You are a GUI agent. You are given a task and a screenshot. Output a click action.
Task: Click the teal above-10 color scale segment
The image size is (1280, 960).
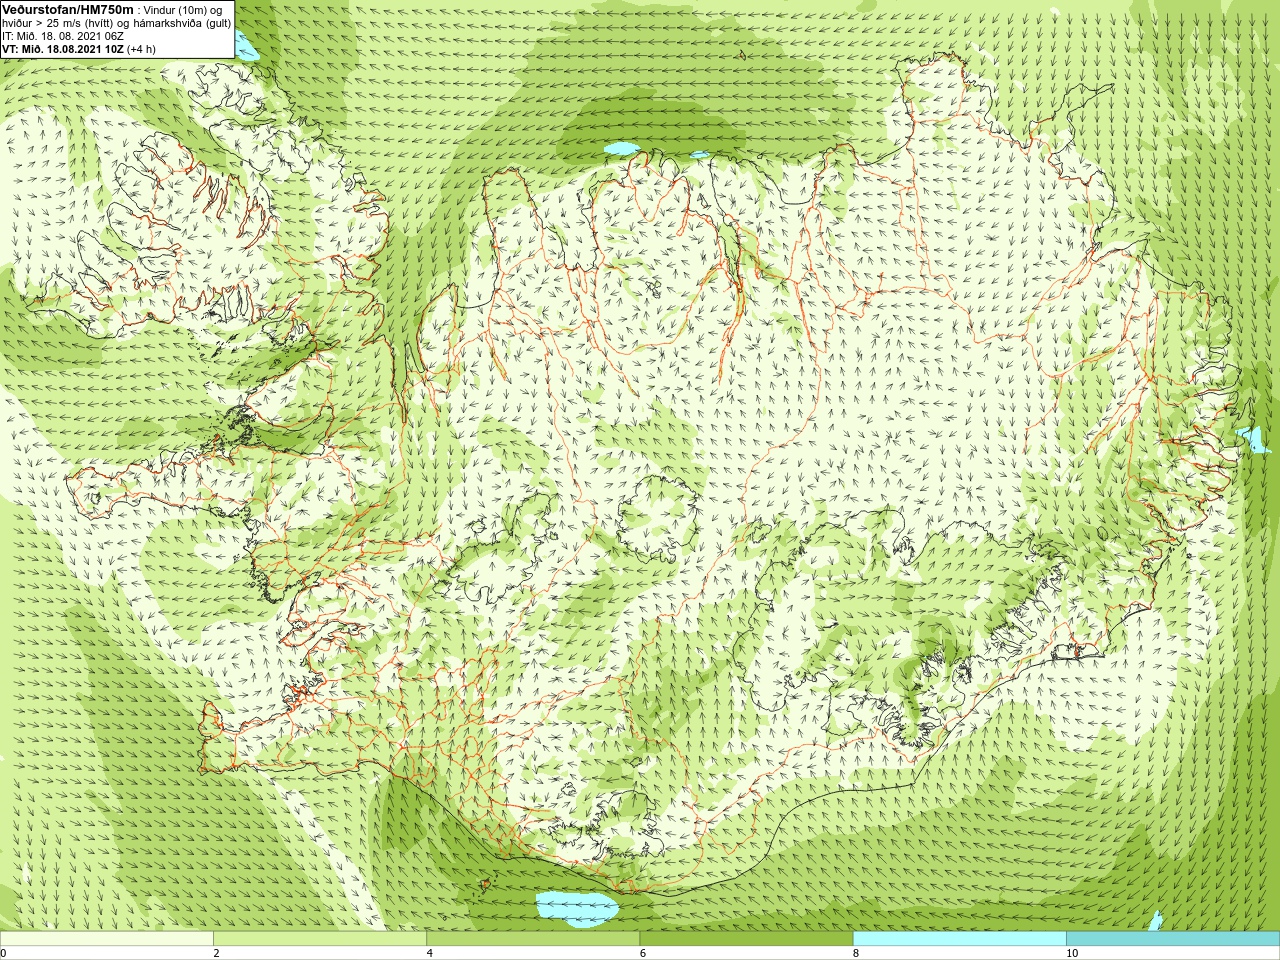[x=1173, y=939]
